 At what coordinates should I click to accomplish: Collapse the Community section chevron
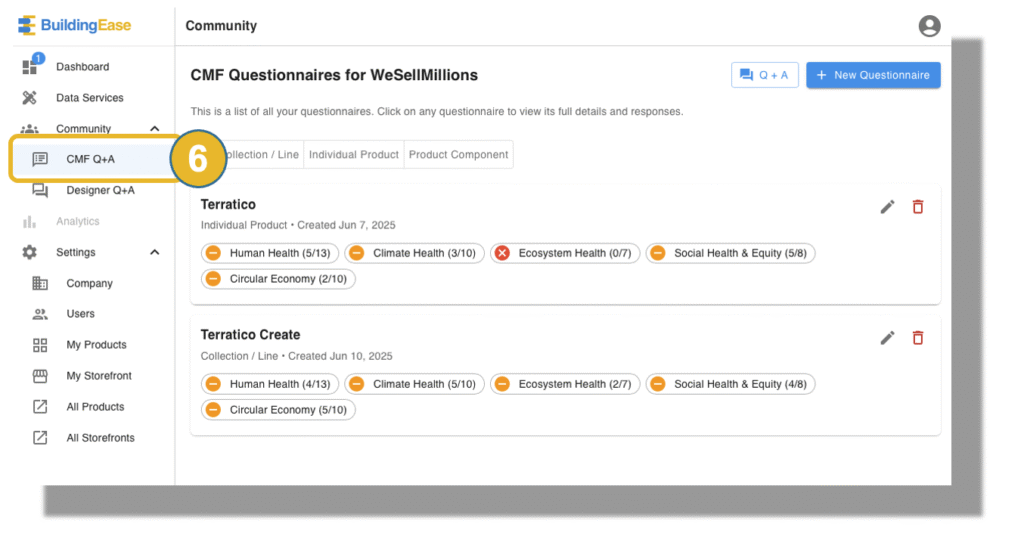(155, 129)
